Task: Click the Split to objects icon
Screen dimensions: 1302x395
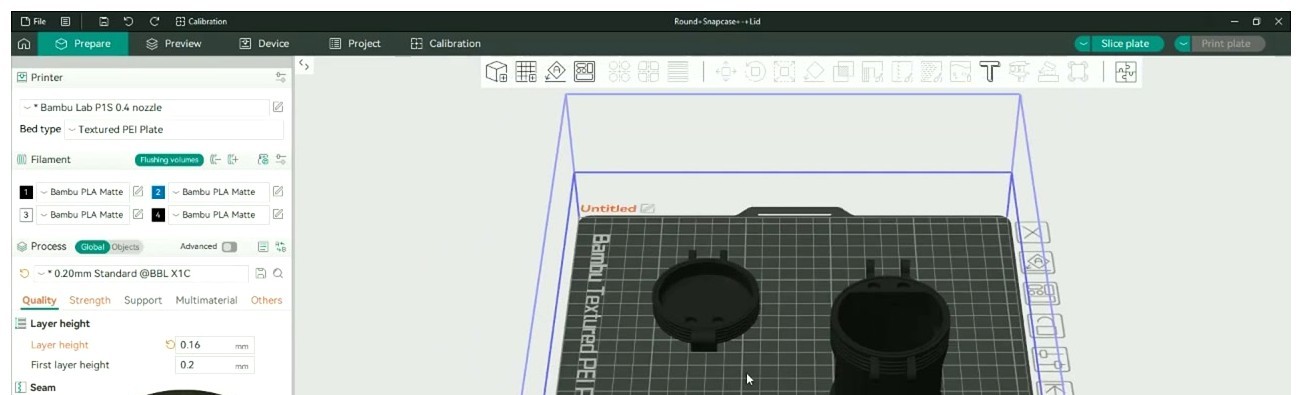Action: click(619, 71)
